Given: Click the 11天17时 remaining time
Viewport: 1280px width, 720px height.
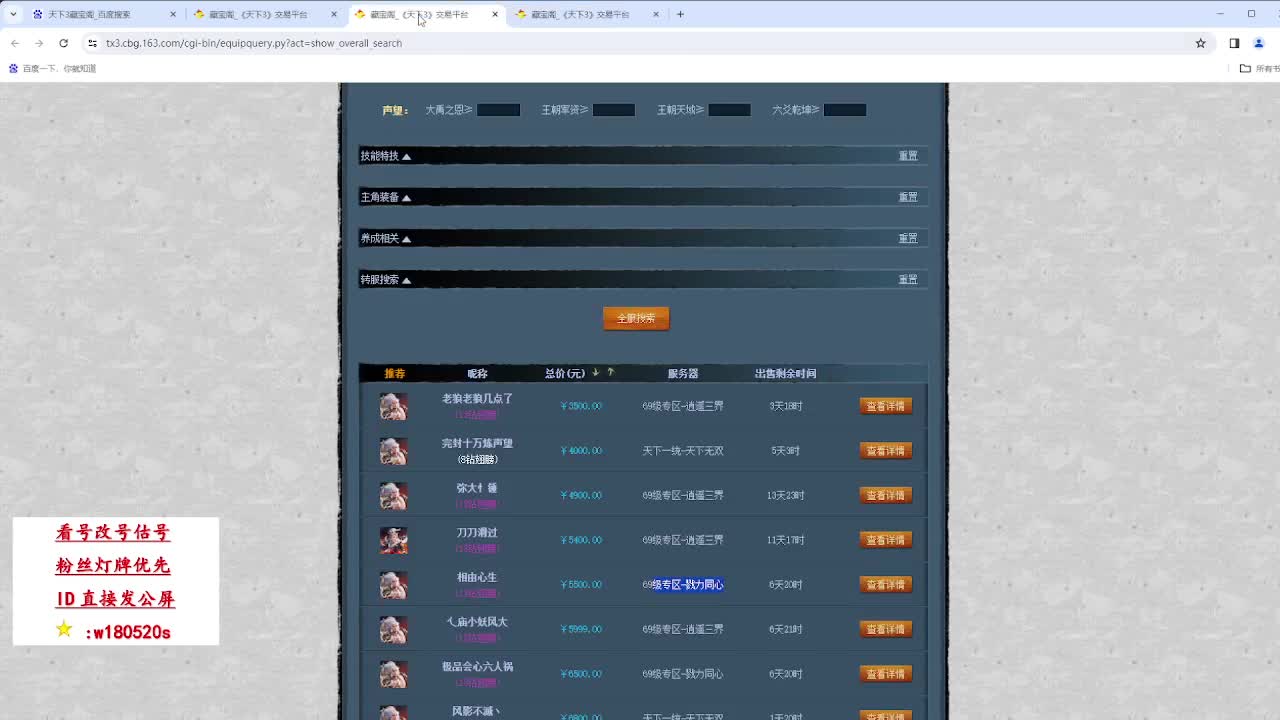Looking at the screenshot, I should [786, 540].
